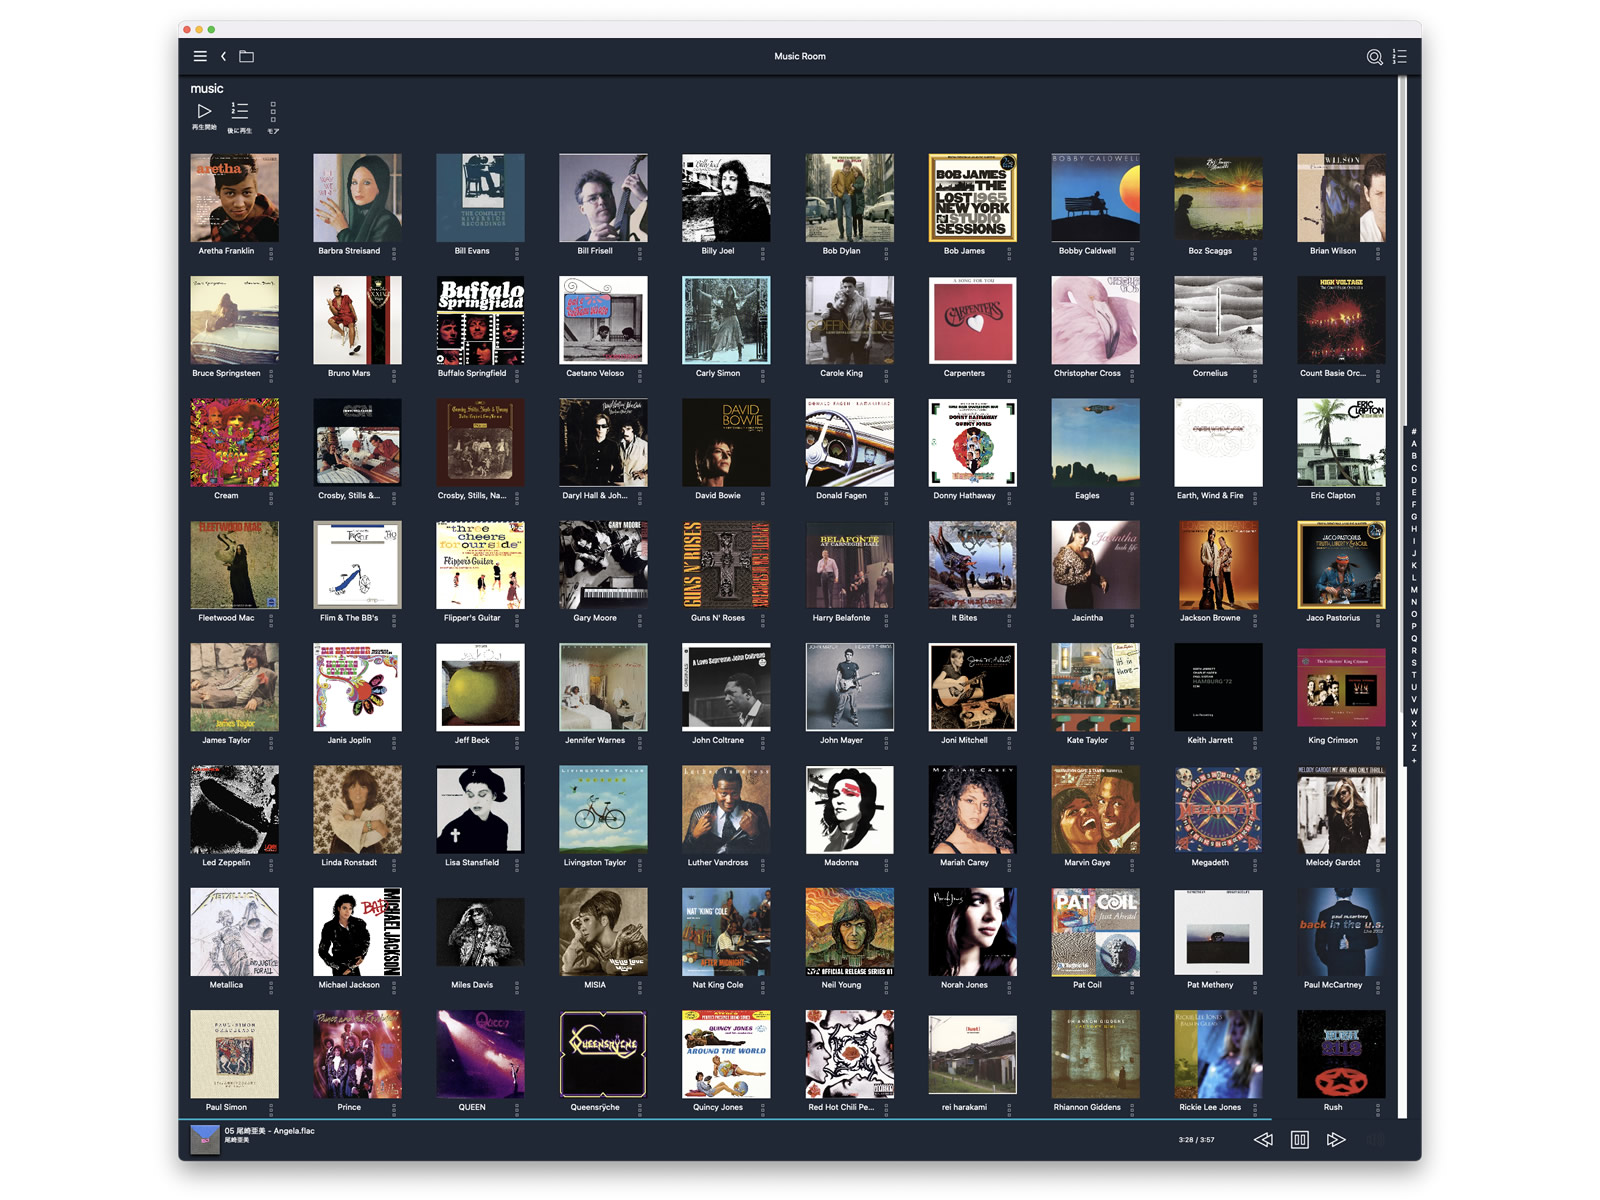Screen dimensions: 1600x1200
Task: Jump to letter S in alphabet index
Action: click(1414, 663)
